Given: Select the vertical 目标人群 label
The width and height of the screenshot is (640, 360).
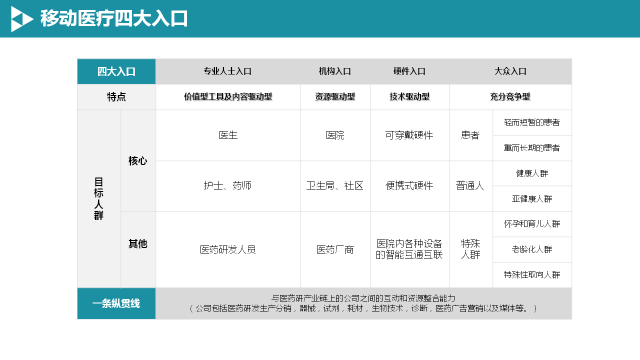Looking at the screenshot, I should [98, 199].
